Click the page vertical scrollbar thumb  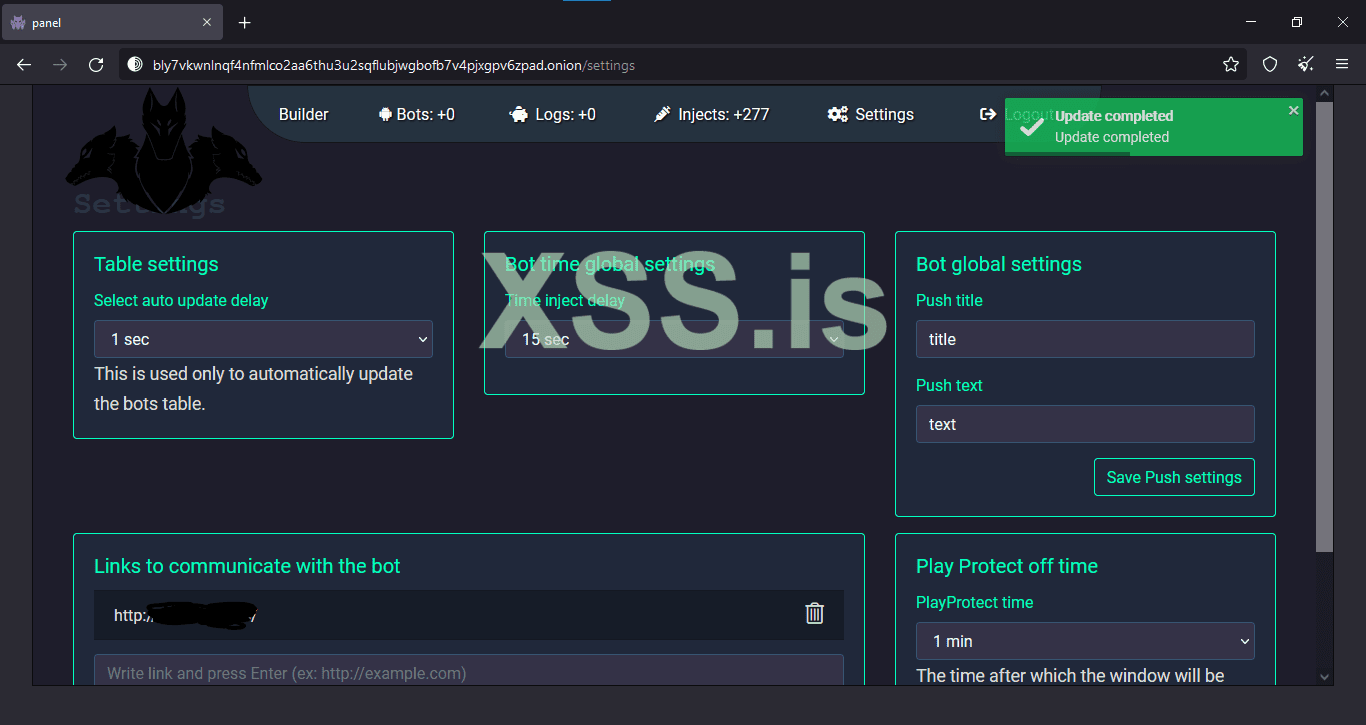click(x=1324, y=327)
